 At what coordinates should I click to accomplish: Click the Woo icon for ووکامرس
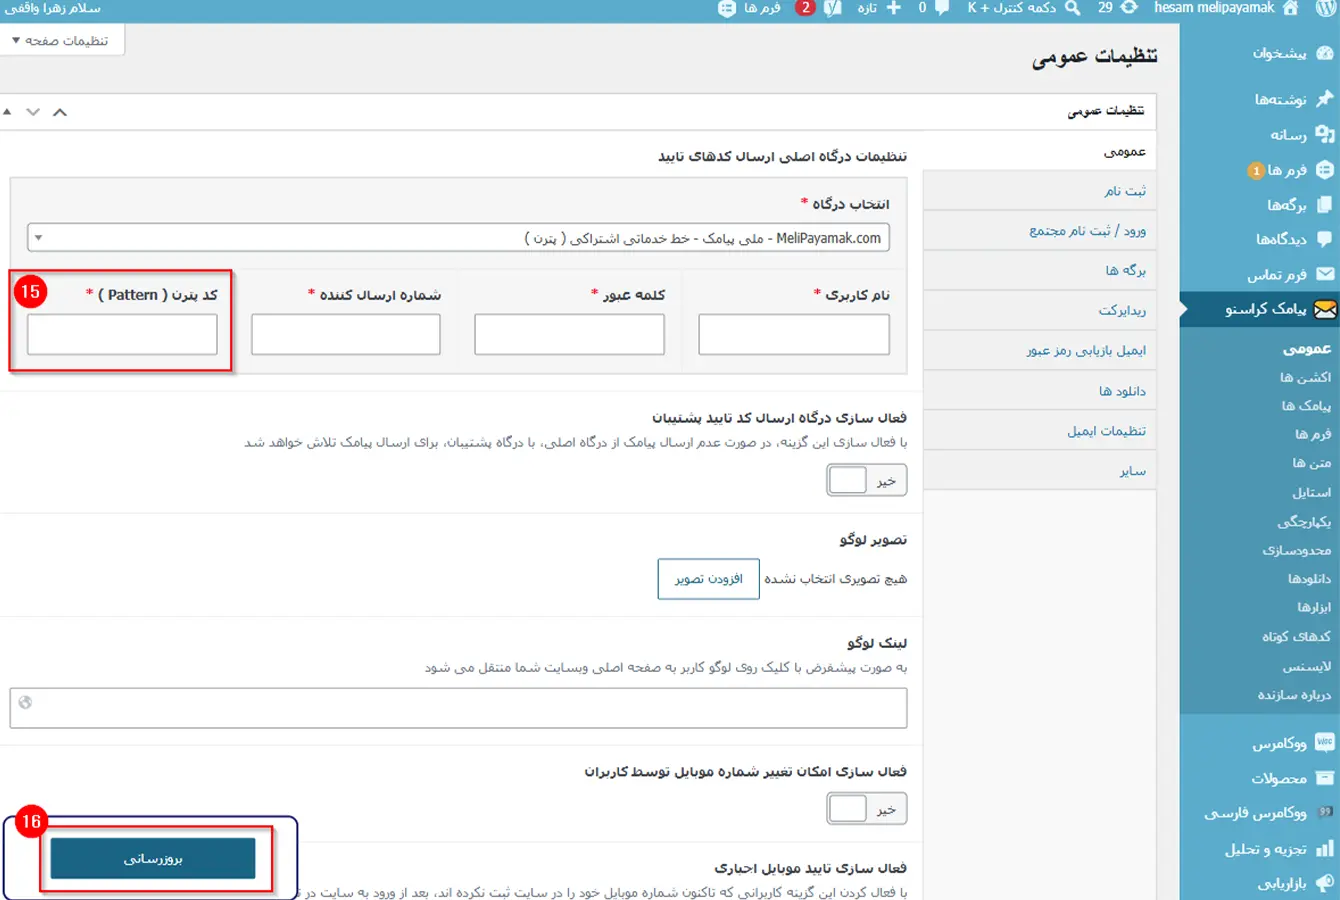click(1325, 743)
